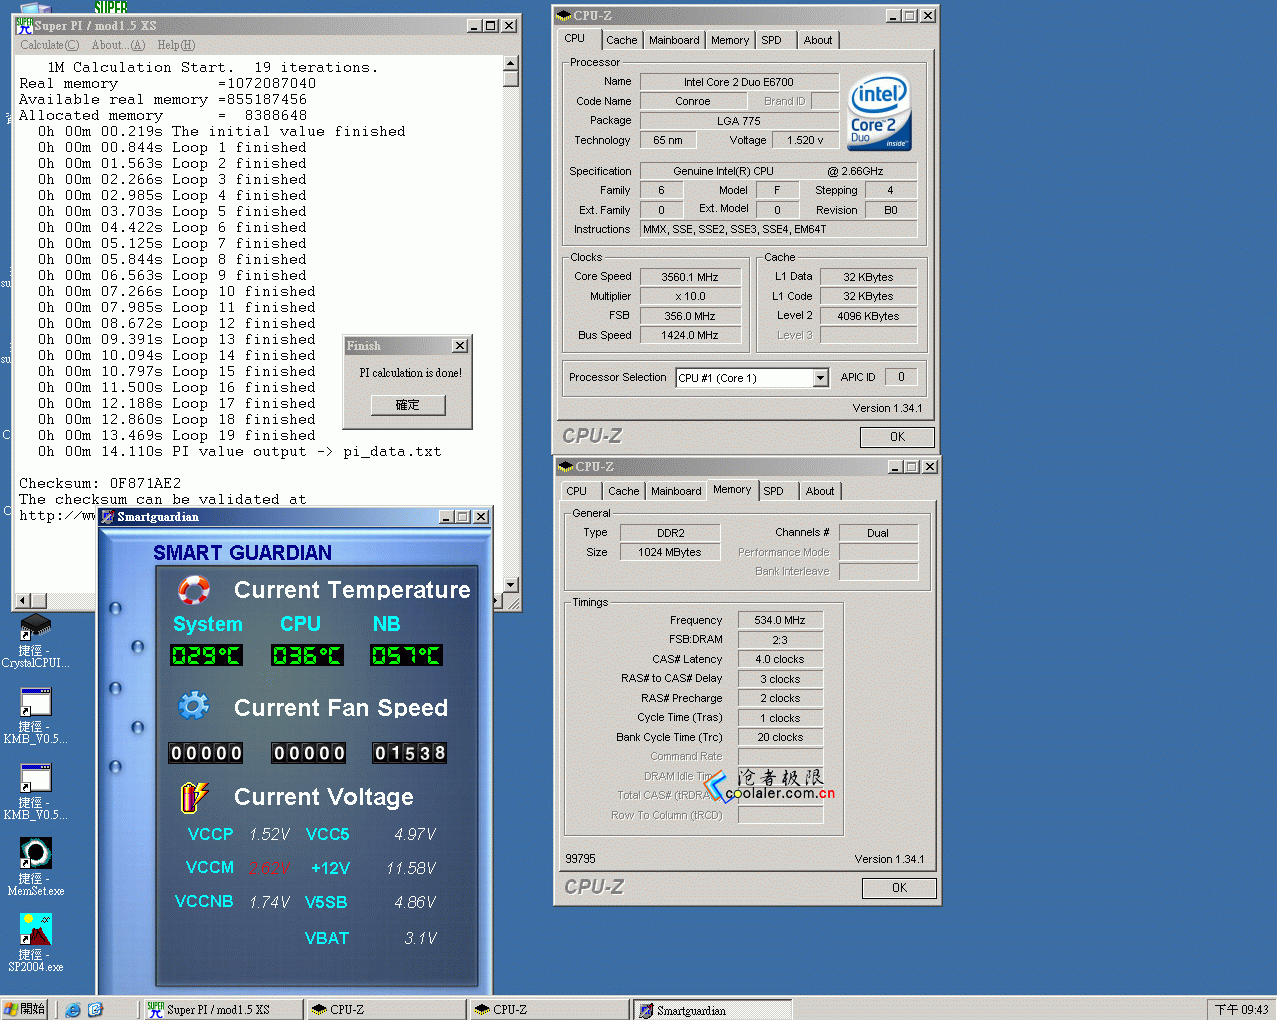Image resolution: width=1277 pixels, height=1020 pixels.
Task: Launch Internet Explorer from the quick launch bar
Action: (x=73, y=1009)
